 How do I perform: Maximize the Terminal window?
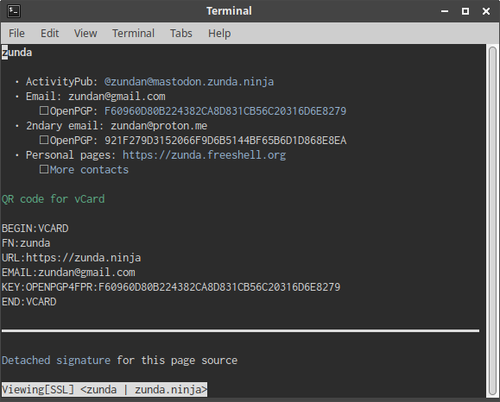(465, 11)
